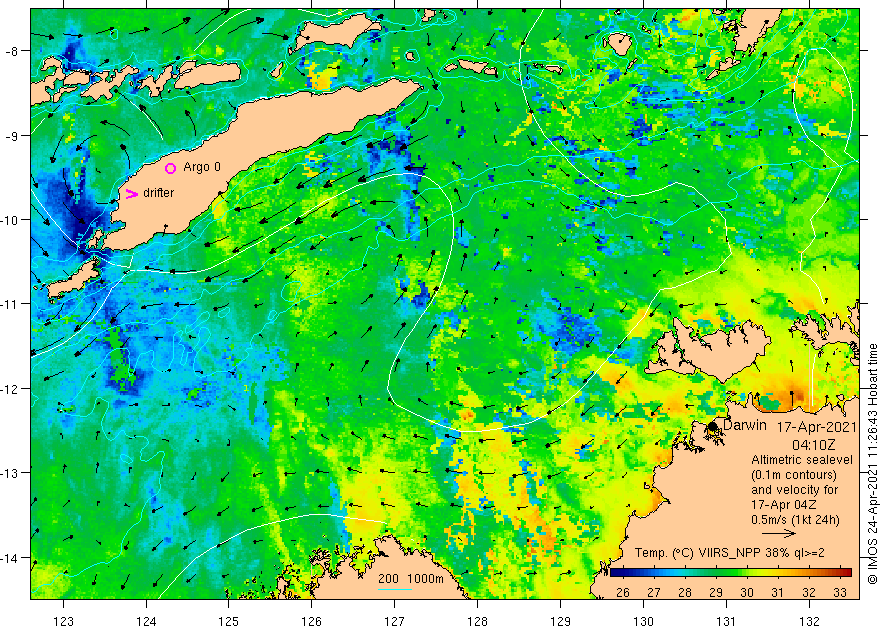The image size is (880, 630).
Task: Click the latitude axis label '-13'
Action: (10, 473)
